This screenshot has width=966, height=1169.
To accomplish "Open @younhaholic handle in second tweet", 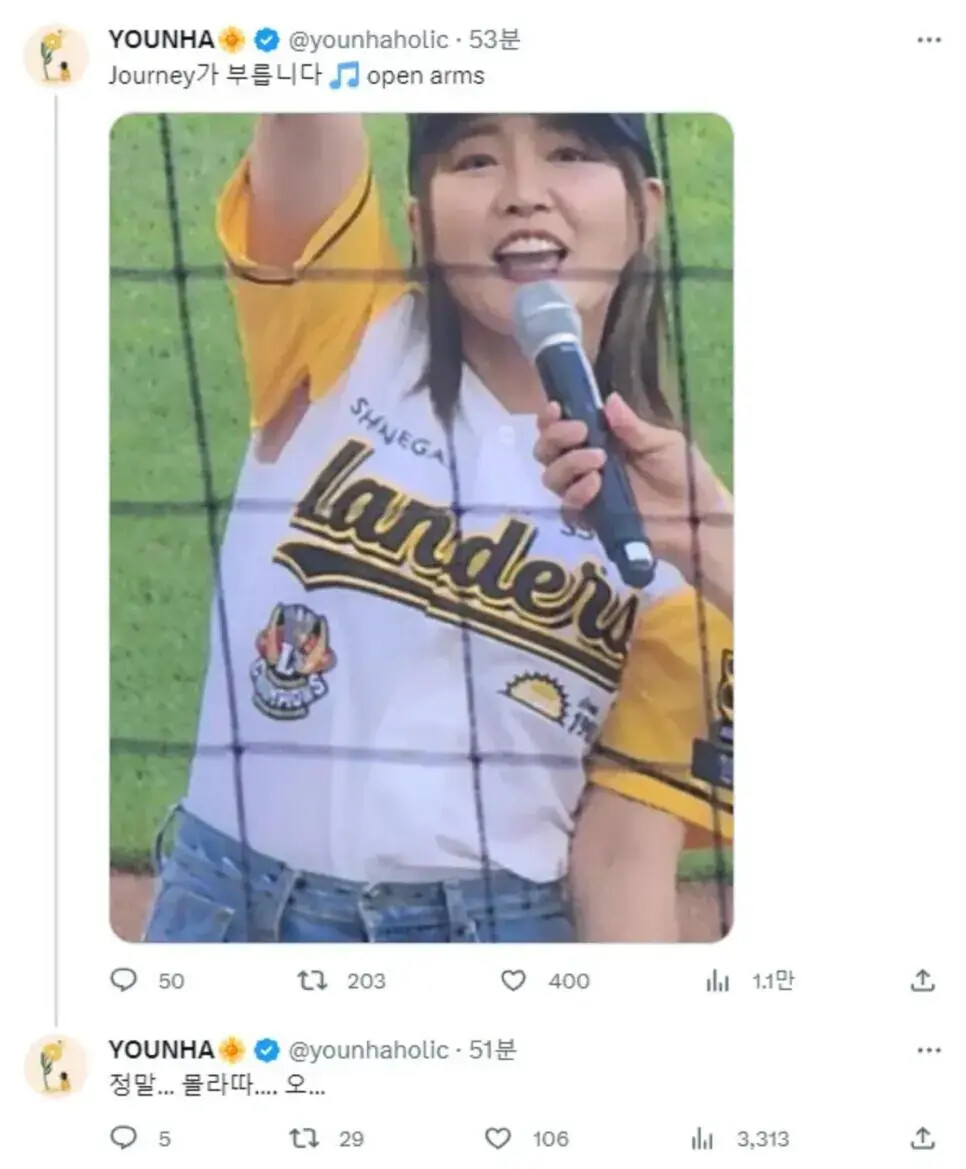I will (x=368, y=1050).
